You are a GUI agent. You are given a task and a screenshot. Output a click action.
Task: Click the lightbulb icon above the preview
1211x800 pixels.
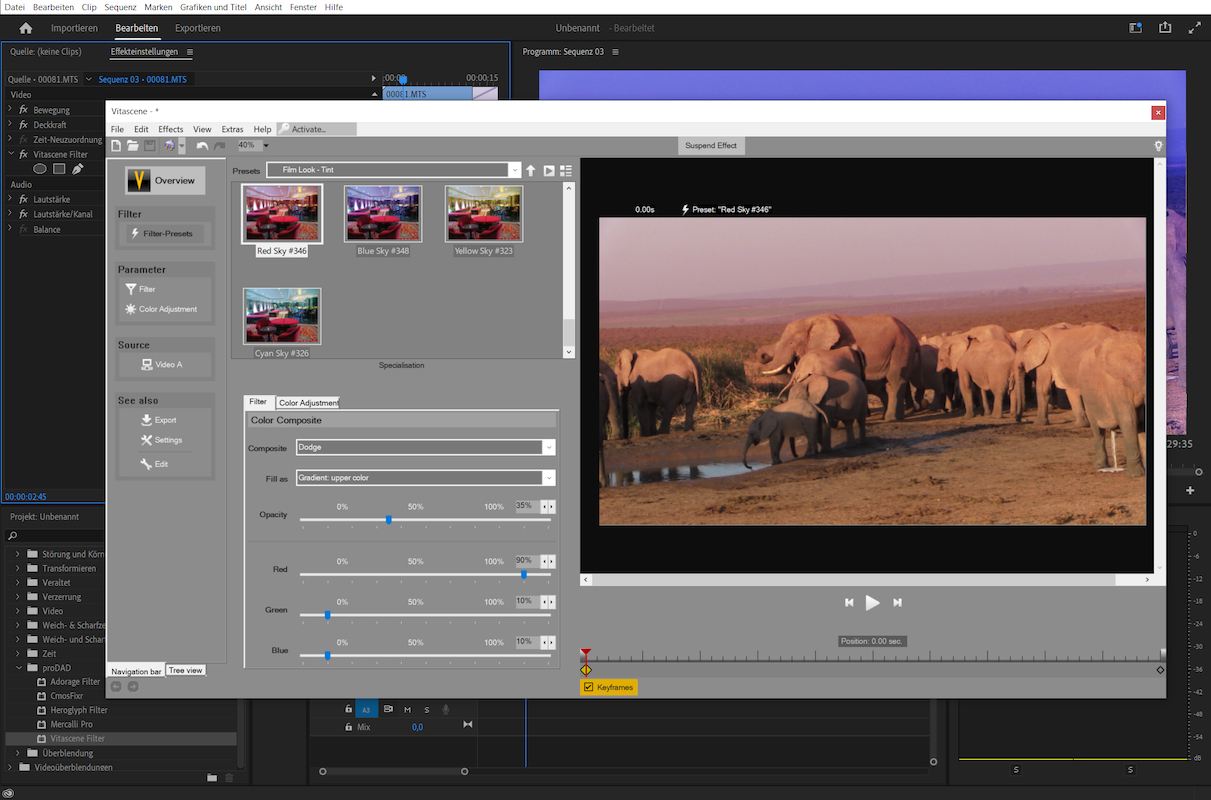coord(1158,146)
